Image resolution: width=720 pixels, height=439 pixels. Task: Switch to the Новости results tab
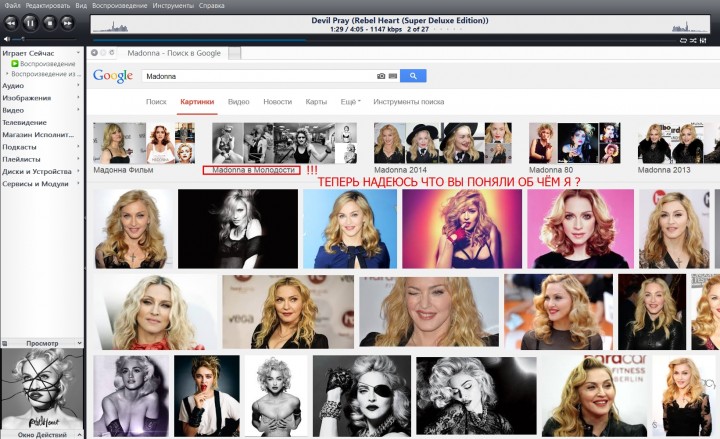(x=277, y=102)
